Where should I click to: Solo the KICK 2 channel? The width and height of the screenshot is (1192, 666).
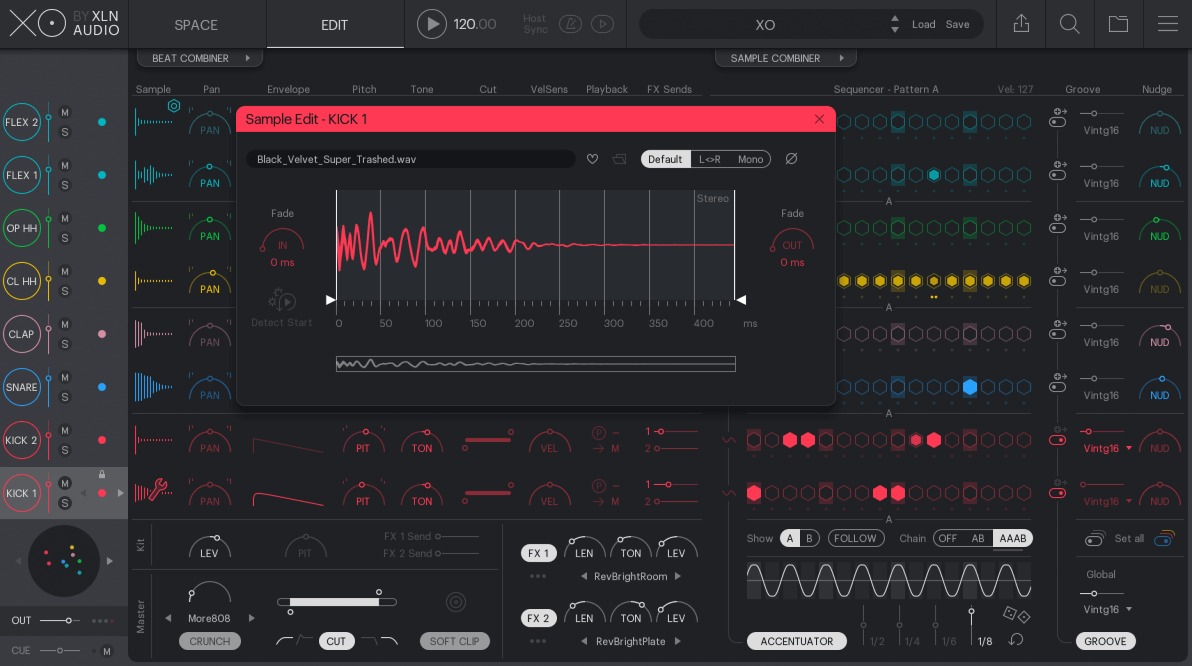click(x=63, y=450)
